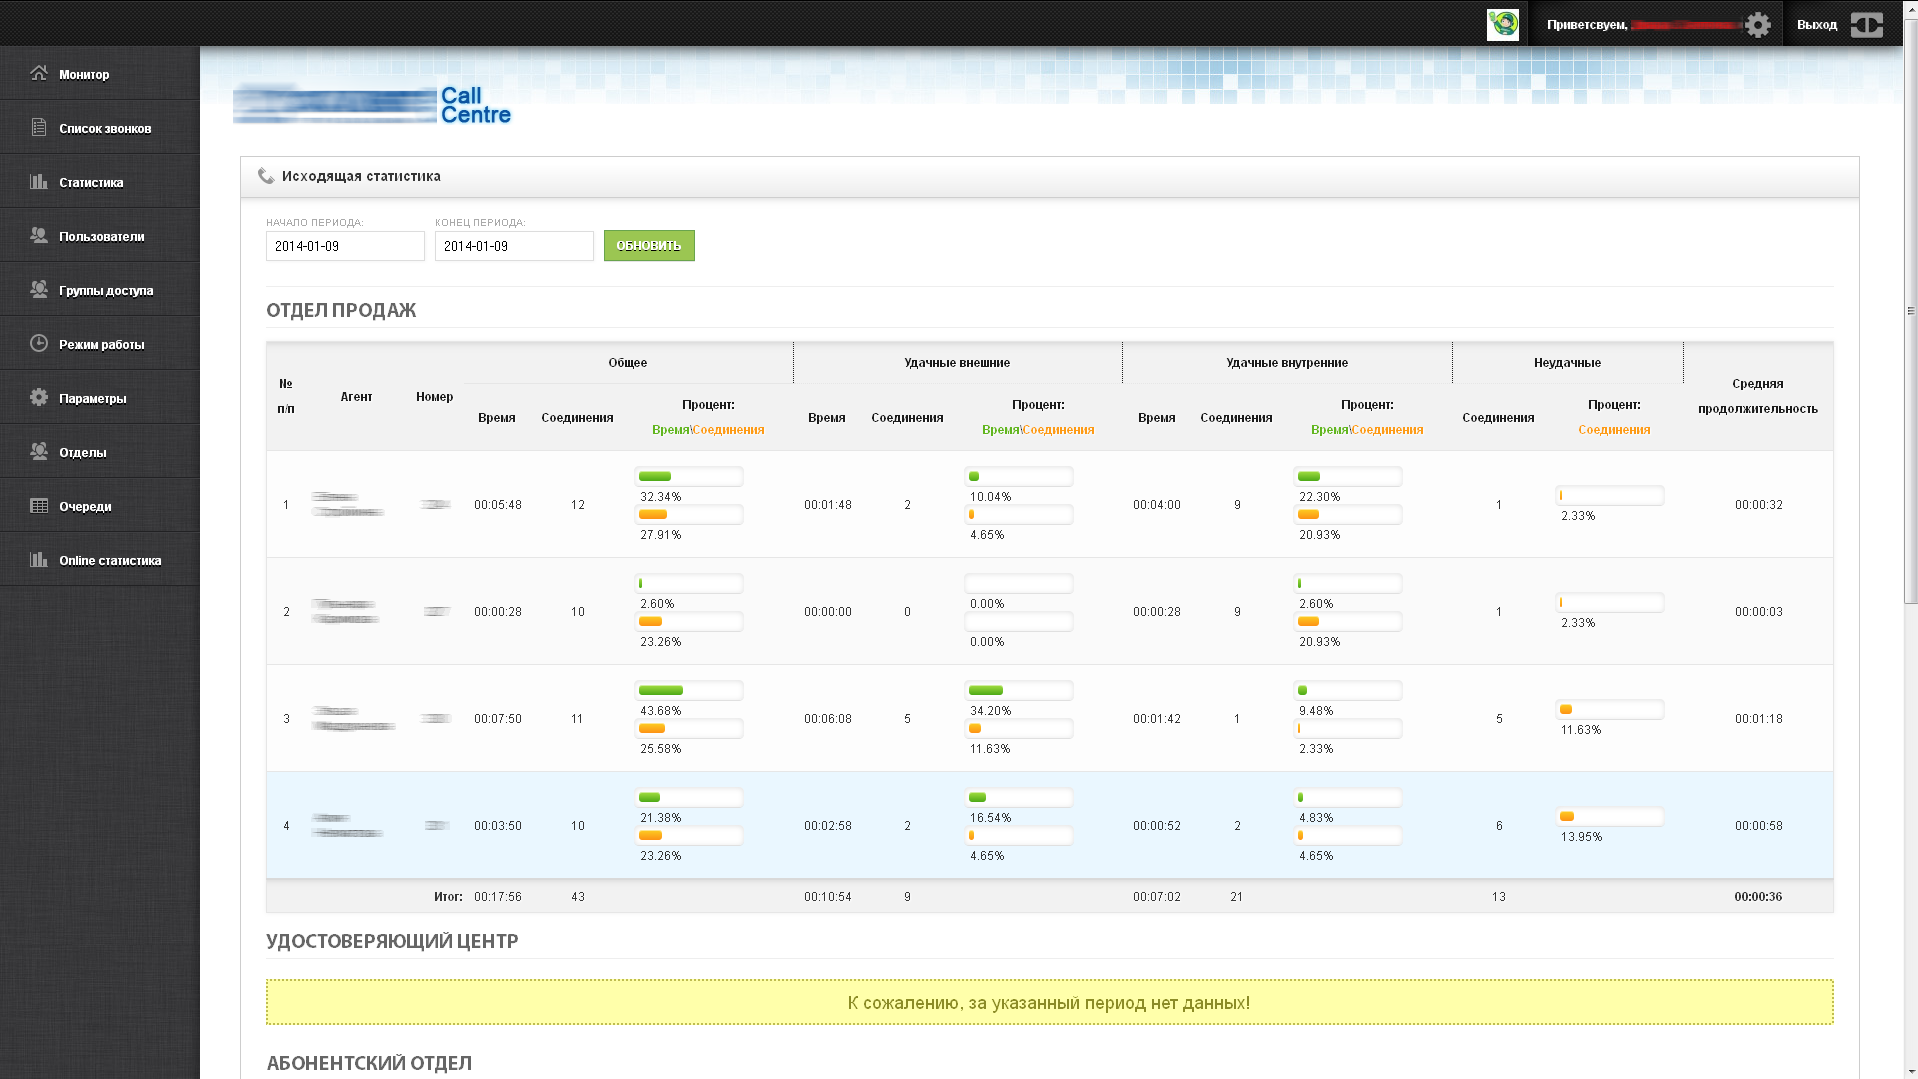This screenshot has width=1918, height=1079.
Task: Click the АБОНЕНТСКИЙ ОТДЕЛ section heading
Action: 369,1063
